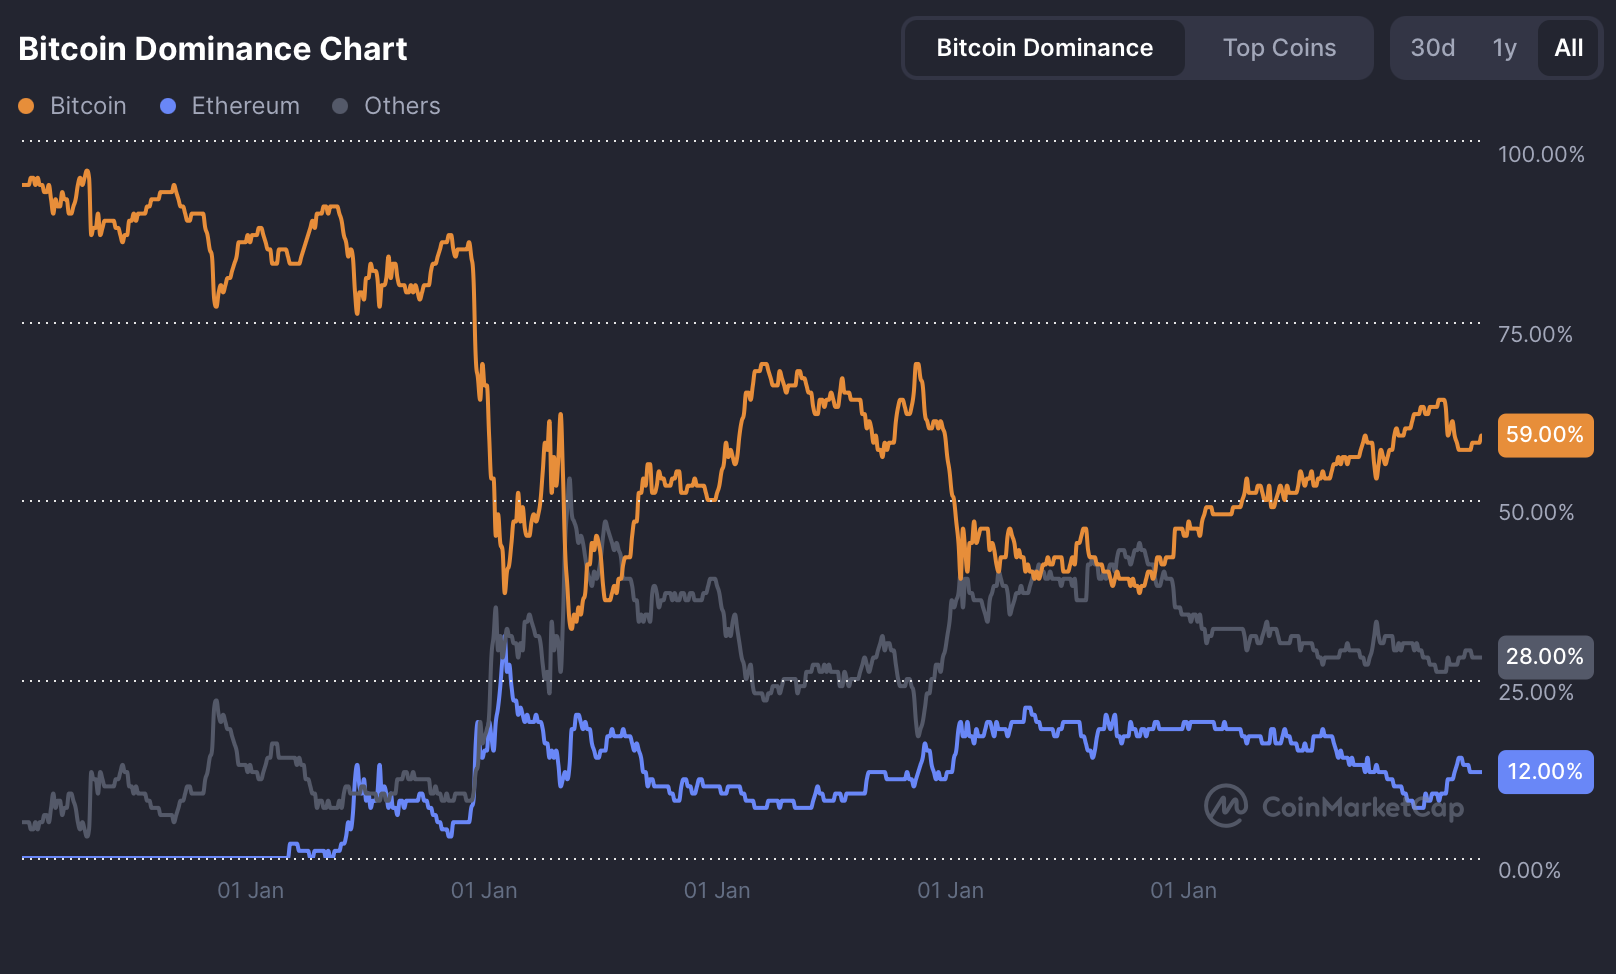Image resolution: width=1616 pixels, height=974 pixels.
Task: Click the Bitcoin Dominance Chart title
Action: pos(213,49)
